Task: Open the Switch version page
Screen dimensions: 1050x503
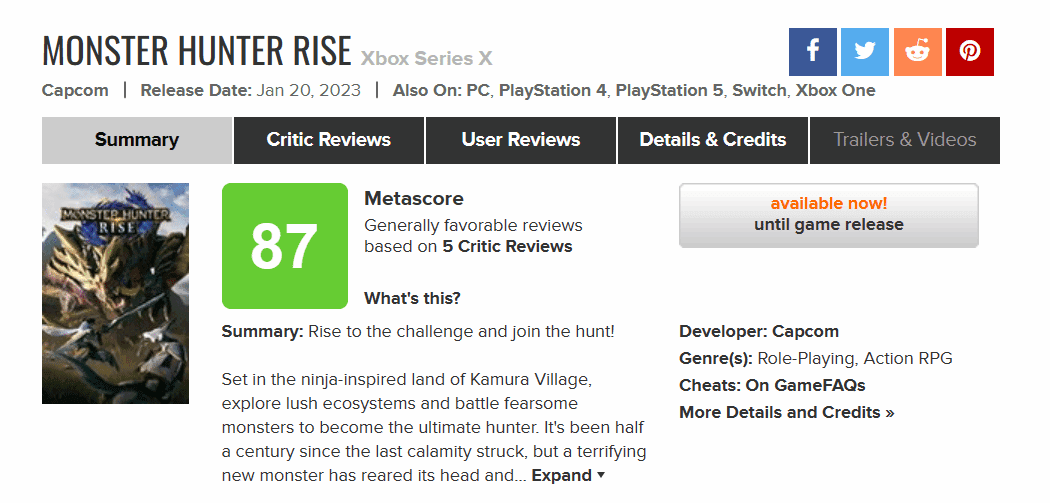Action: click(x=759, y=90)
